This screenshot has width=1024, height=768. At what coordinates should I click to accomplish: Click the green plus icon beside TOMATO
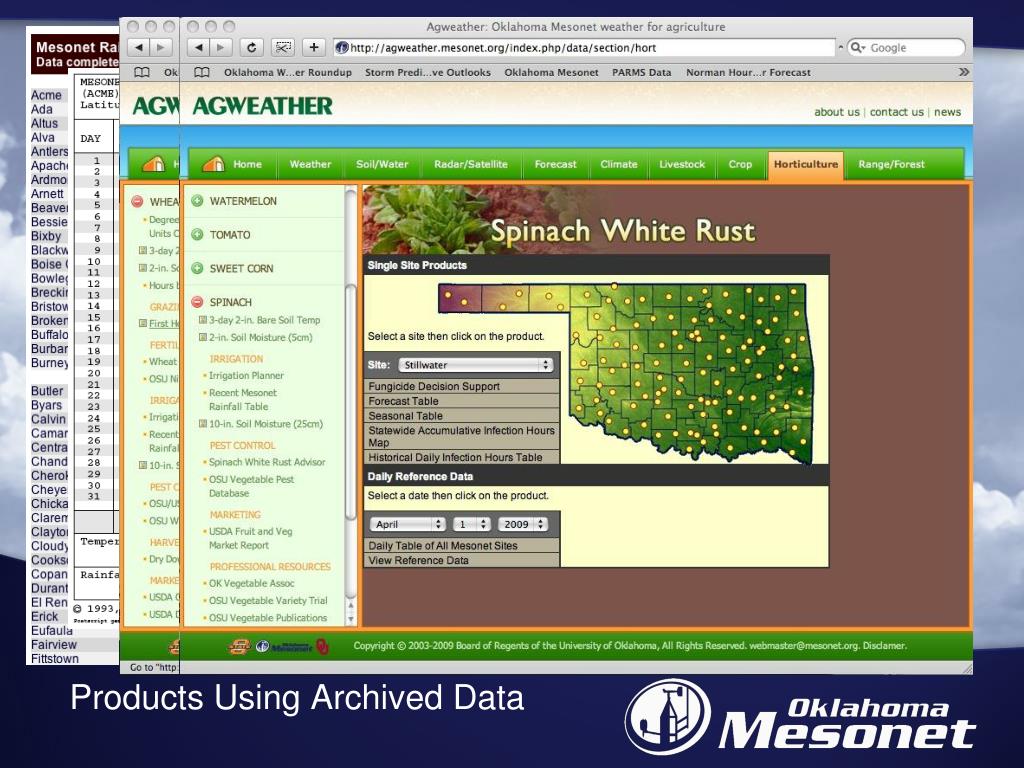197,234
